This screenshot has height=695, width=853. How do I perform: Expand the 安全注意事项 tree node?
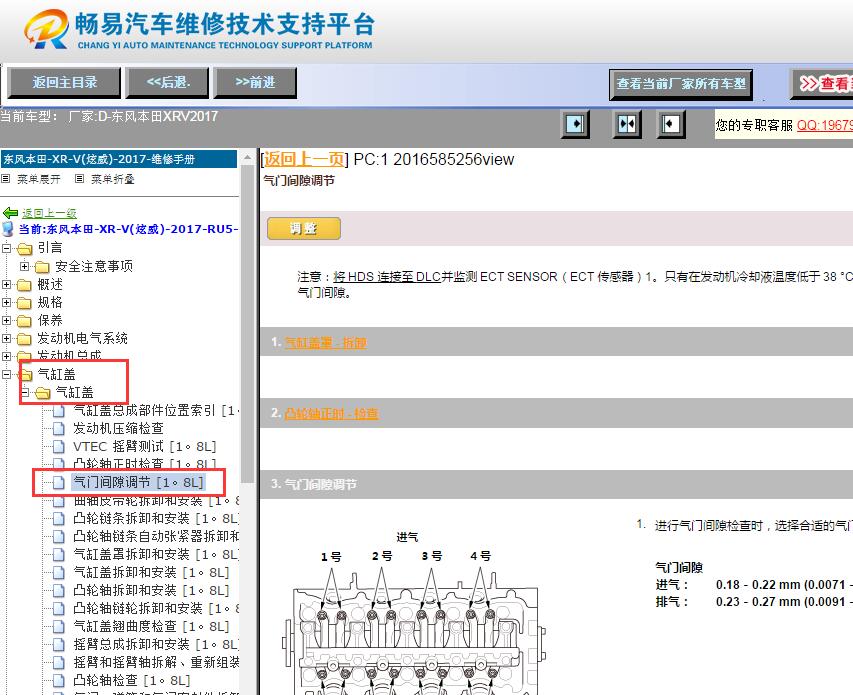point(24,266)
